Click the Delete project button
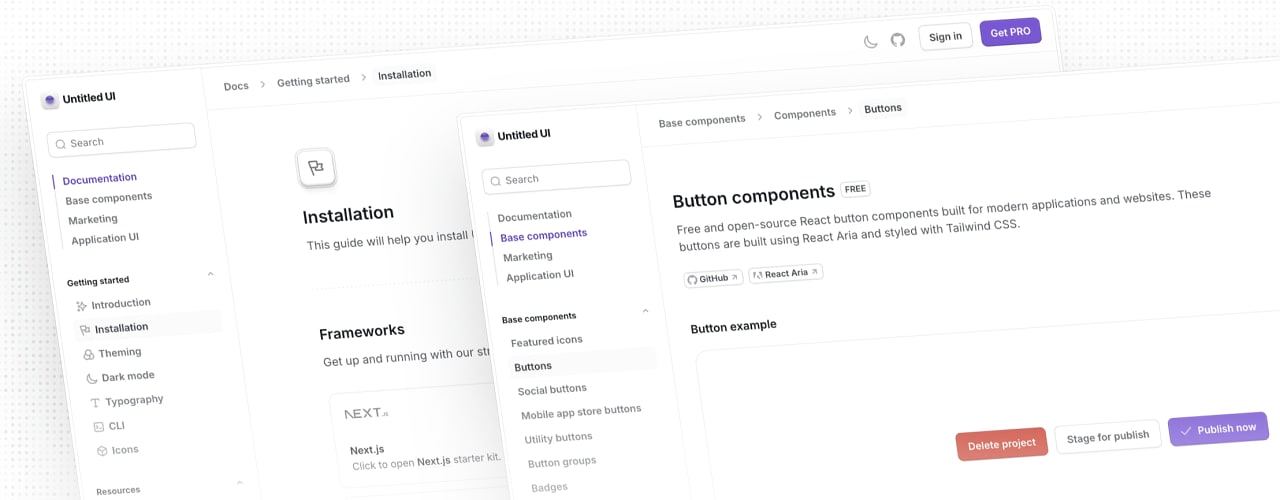Viewport: 1280px width, 500px height. point(1002,444)
